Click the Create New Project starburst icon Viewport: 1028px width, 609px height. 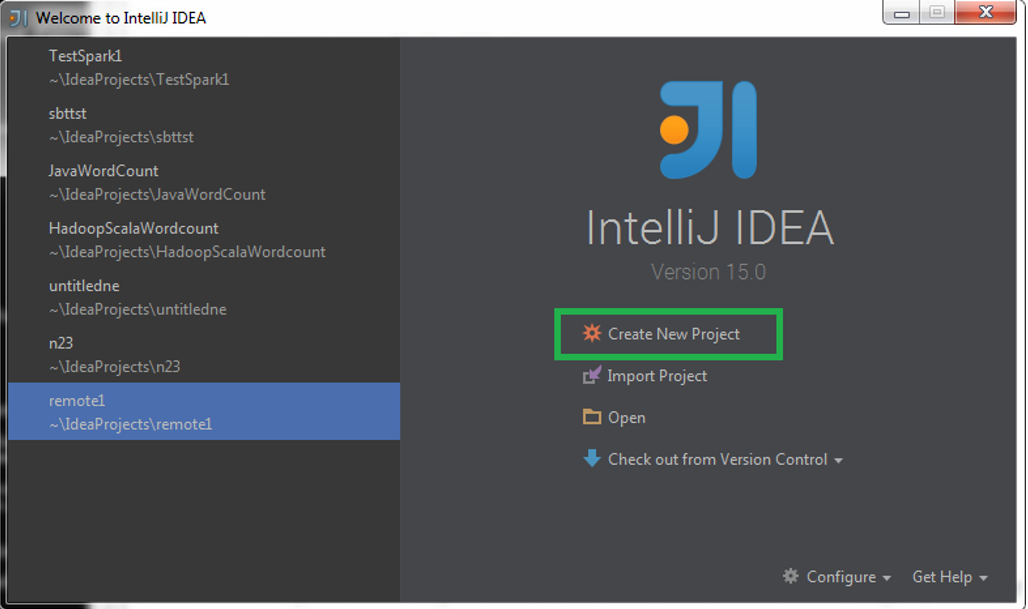coord(592,334)
